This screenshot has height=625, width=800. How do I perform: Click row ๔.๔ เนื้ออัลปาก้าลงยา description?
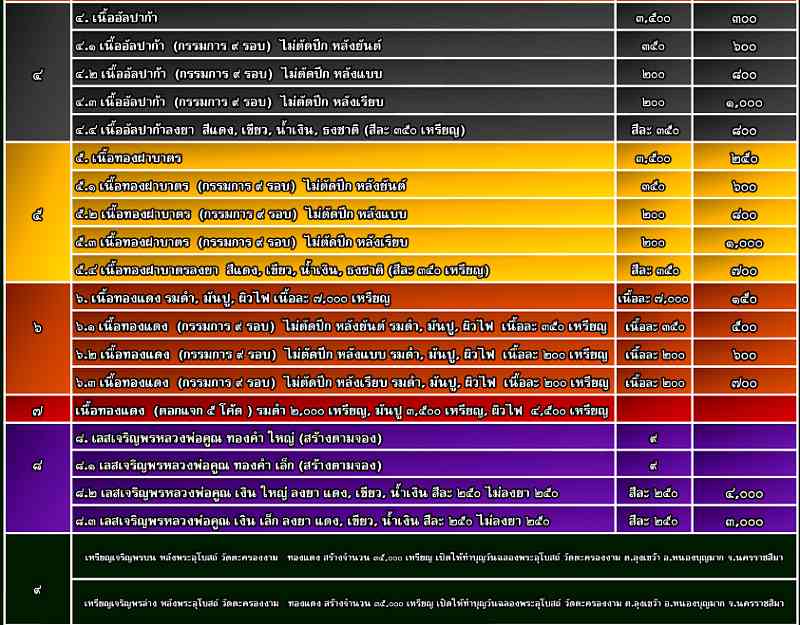click(x=255, y=129)
